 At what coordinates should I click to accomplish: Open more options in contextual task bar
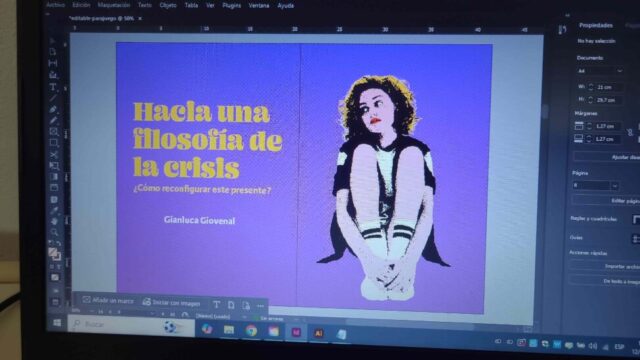coord(260,306)
